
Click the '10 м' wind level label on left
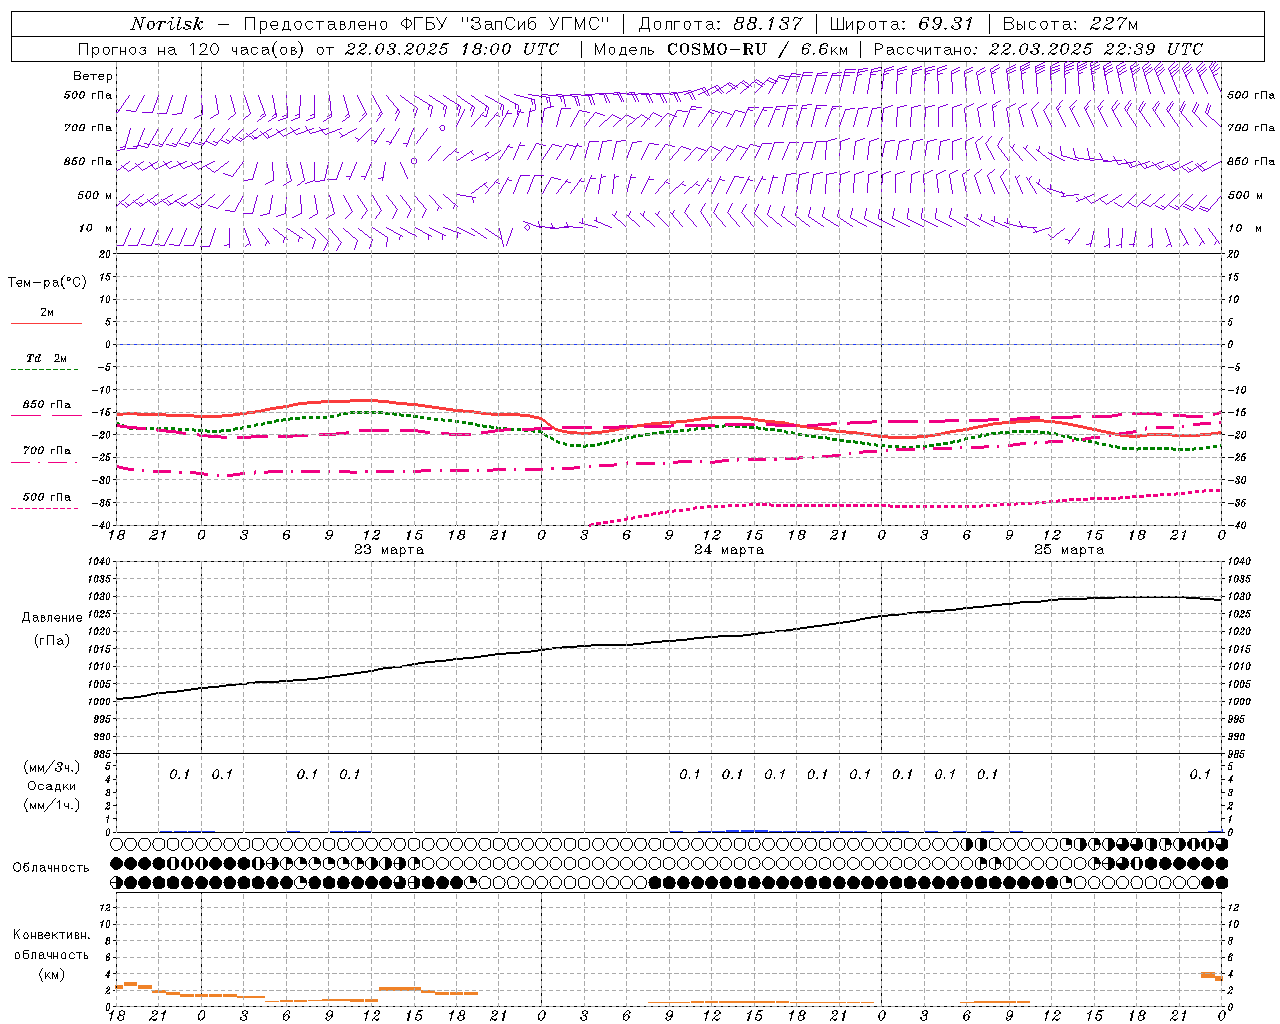[95, 228]
